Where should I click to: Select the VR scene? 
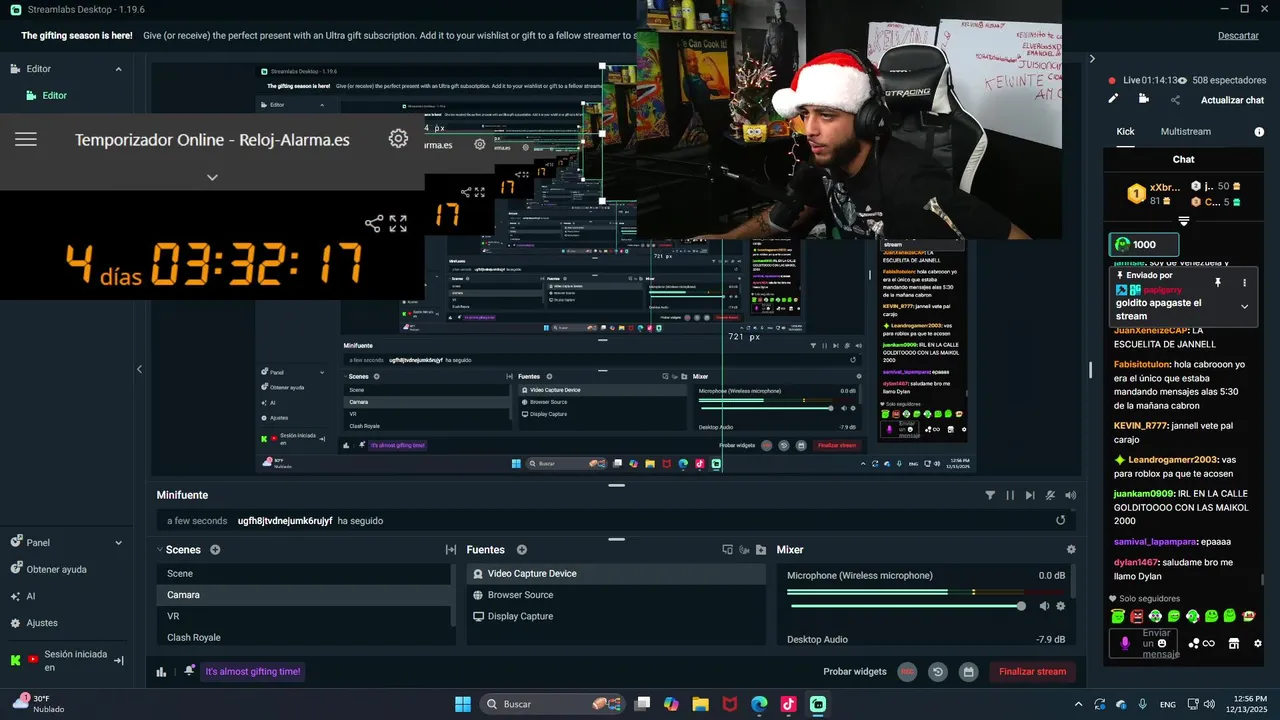pos(304,616)
